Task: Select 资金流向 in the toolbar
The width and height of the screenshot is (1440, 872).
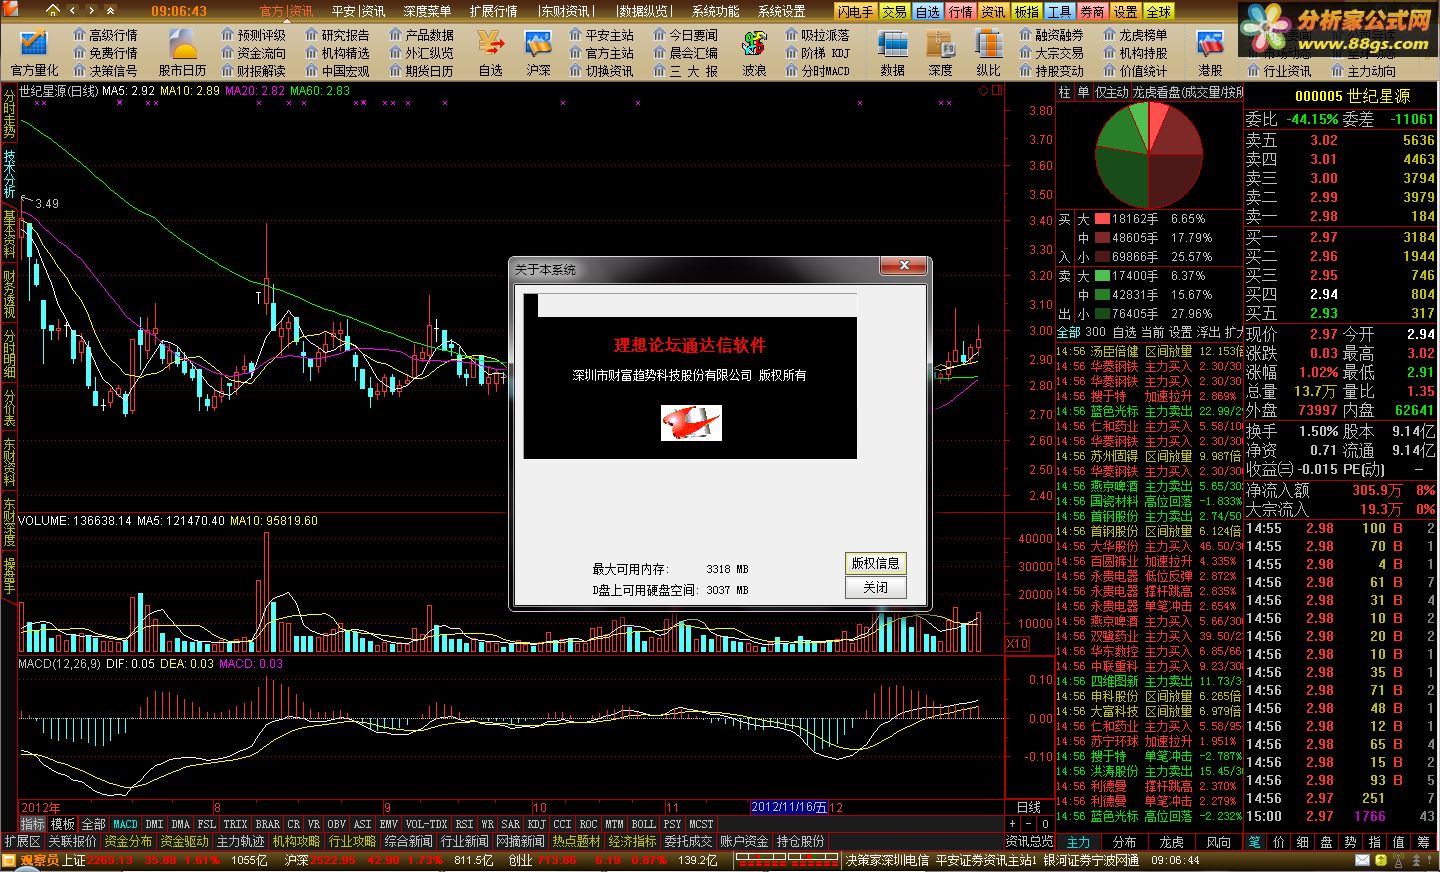Action: point(253,53)
